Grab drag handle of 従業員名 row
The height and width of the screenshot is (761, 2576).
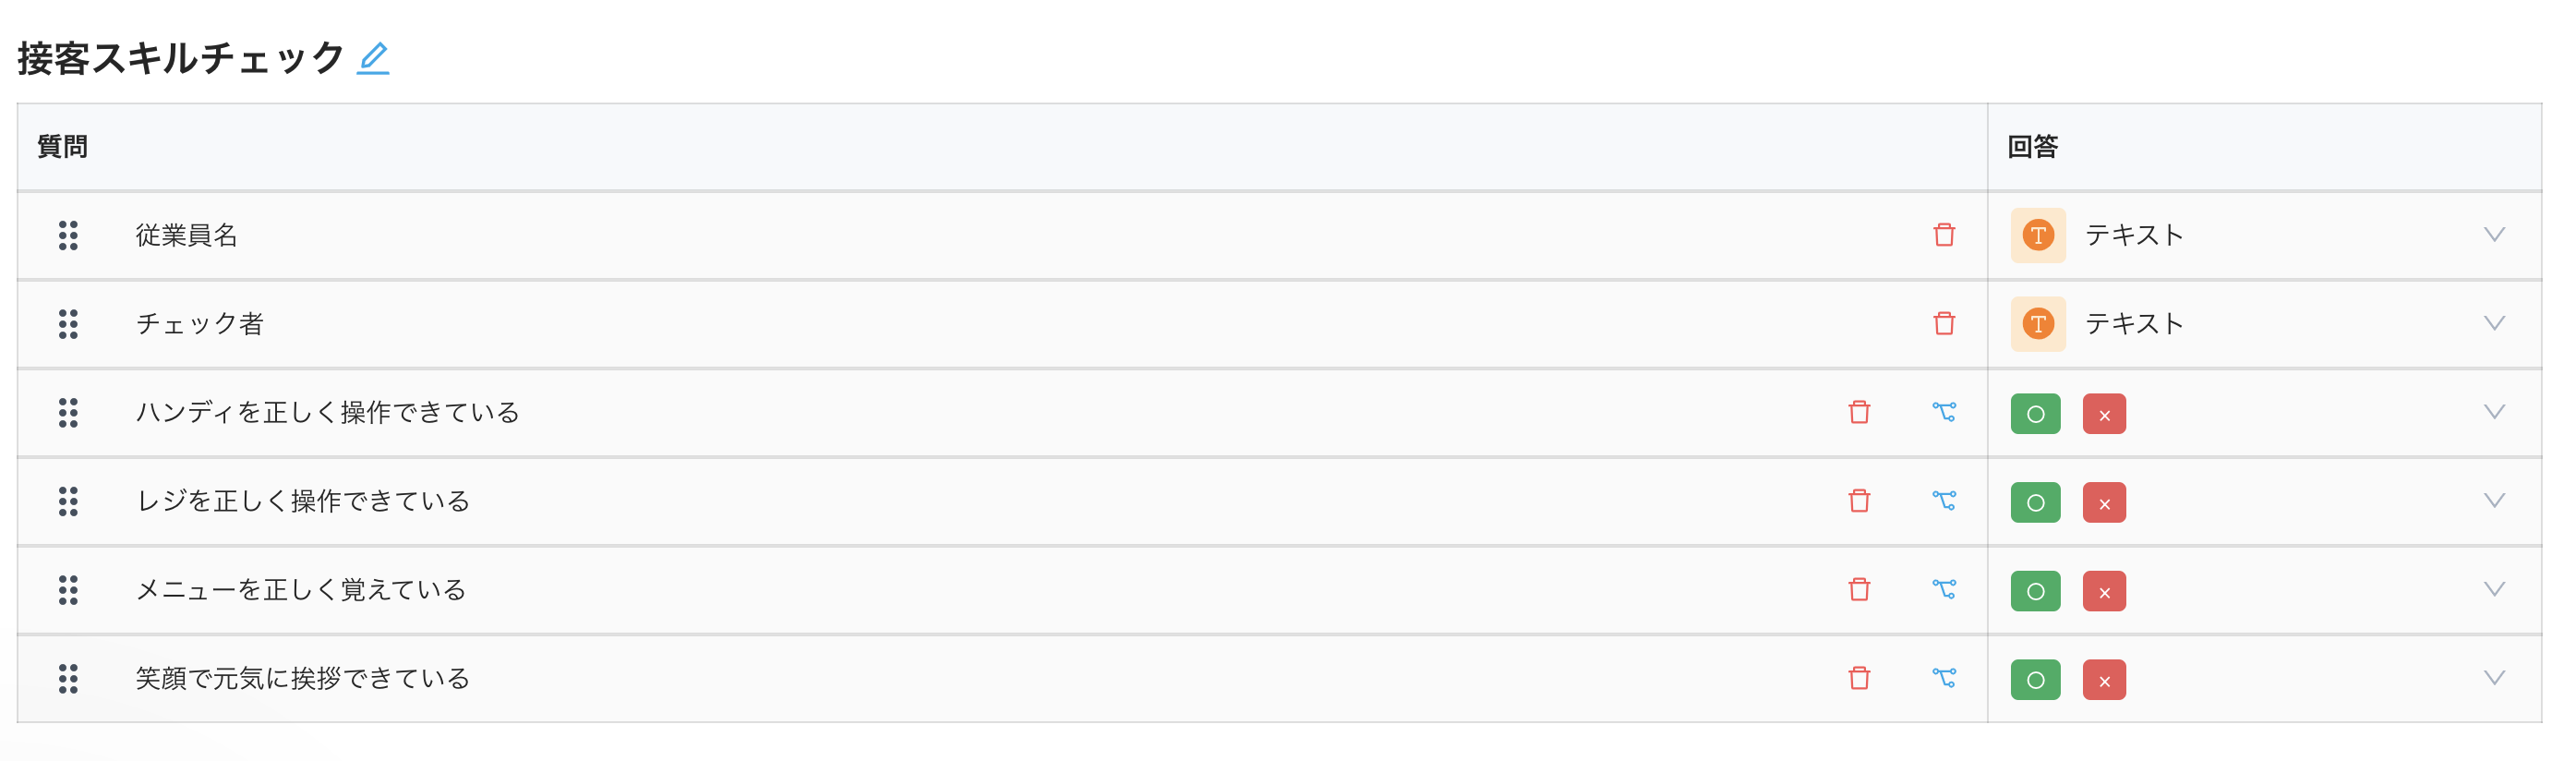coord(68,235)
